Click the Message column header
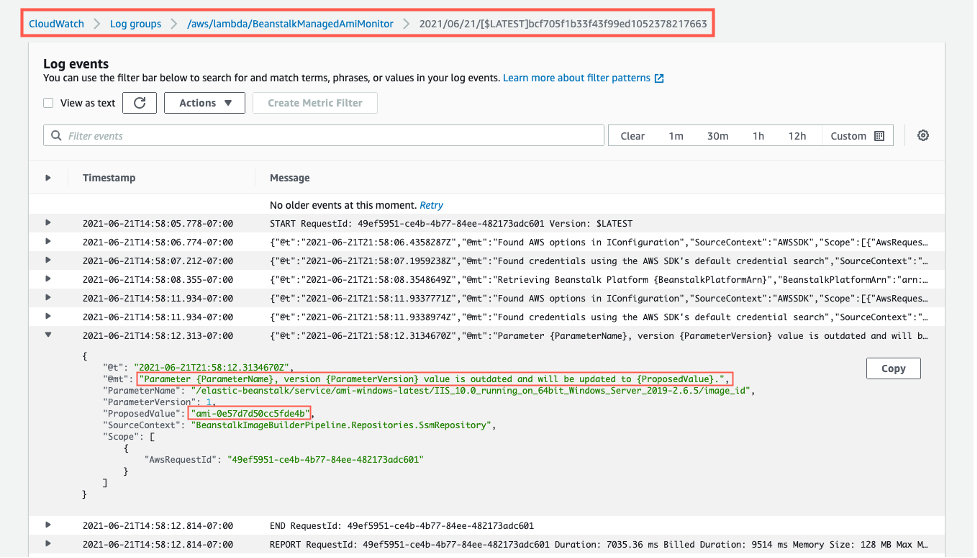The height and width of the screenshot is (558, 977). click(x=290, y=177)
